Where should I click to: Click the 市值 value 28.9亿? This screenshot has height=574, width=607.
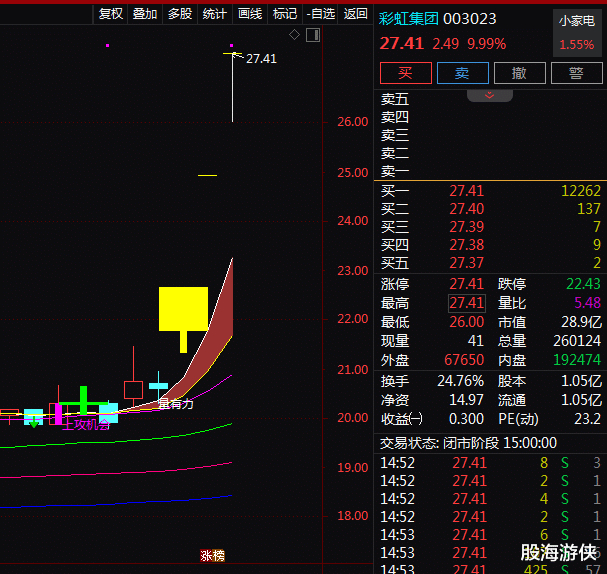[581, 322]
